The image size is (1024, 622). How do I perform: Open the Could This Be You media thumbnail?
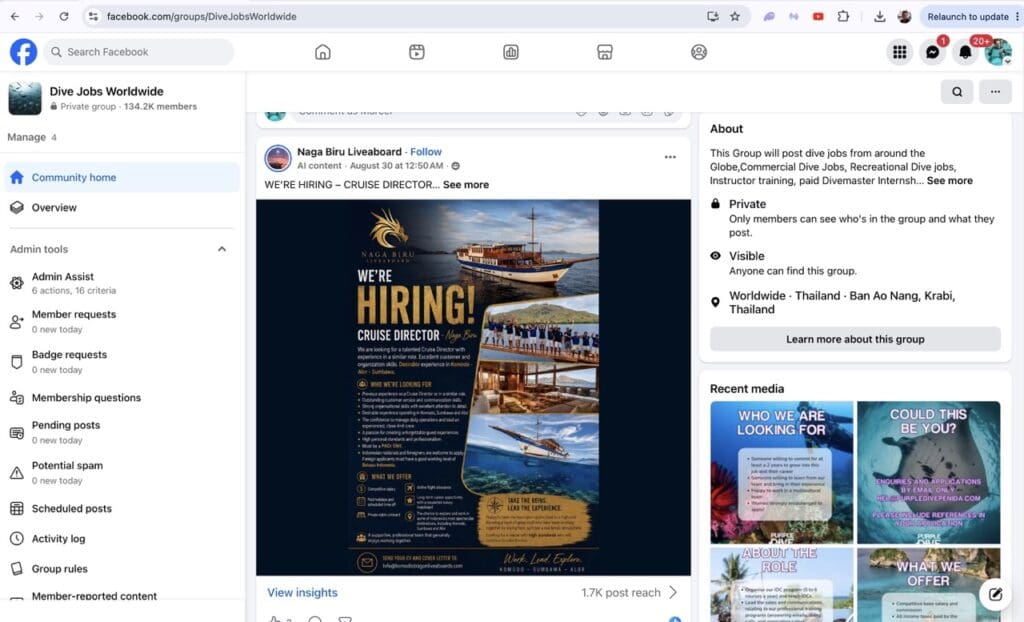[x=928, y=472]
